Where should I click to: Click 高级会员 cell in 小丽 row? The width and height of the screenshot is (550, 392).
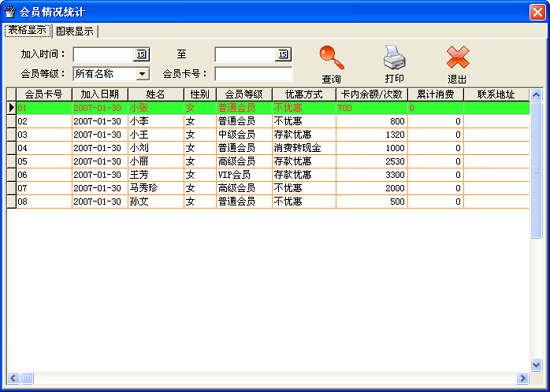click(x=244, y=161)
